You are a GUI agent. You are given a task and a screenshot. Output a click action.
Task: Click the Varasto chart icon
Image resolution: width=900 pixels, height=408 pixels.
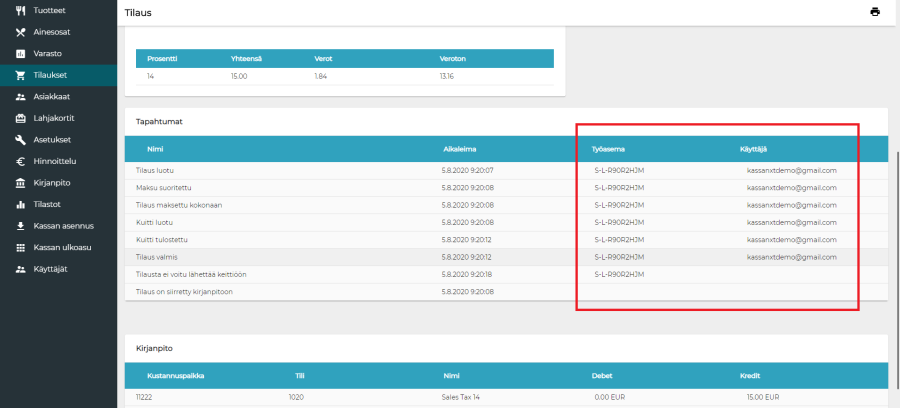[21, 53]
